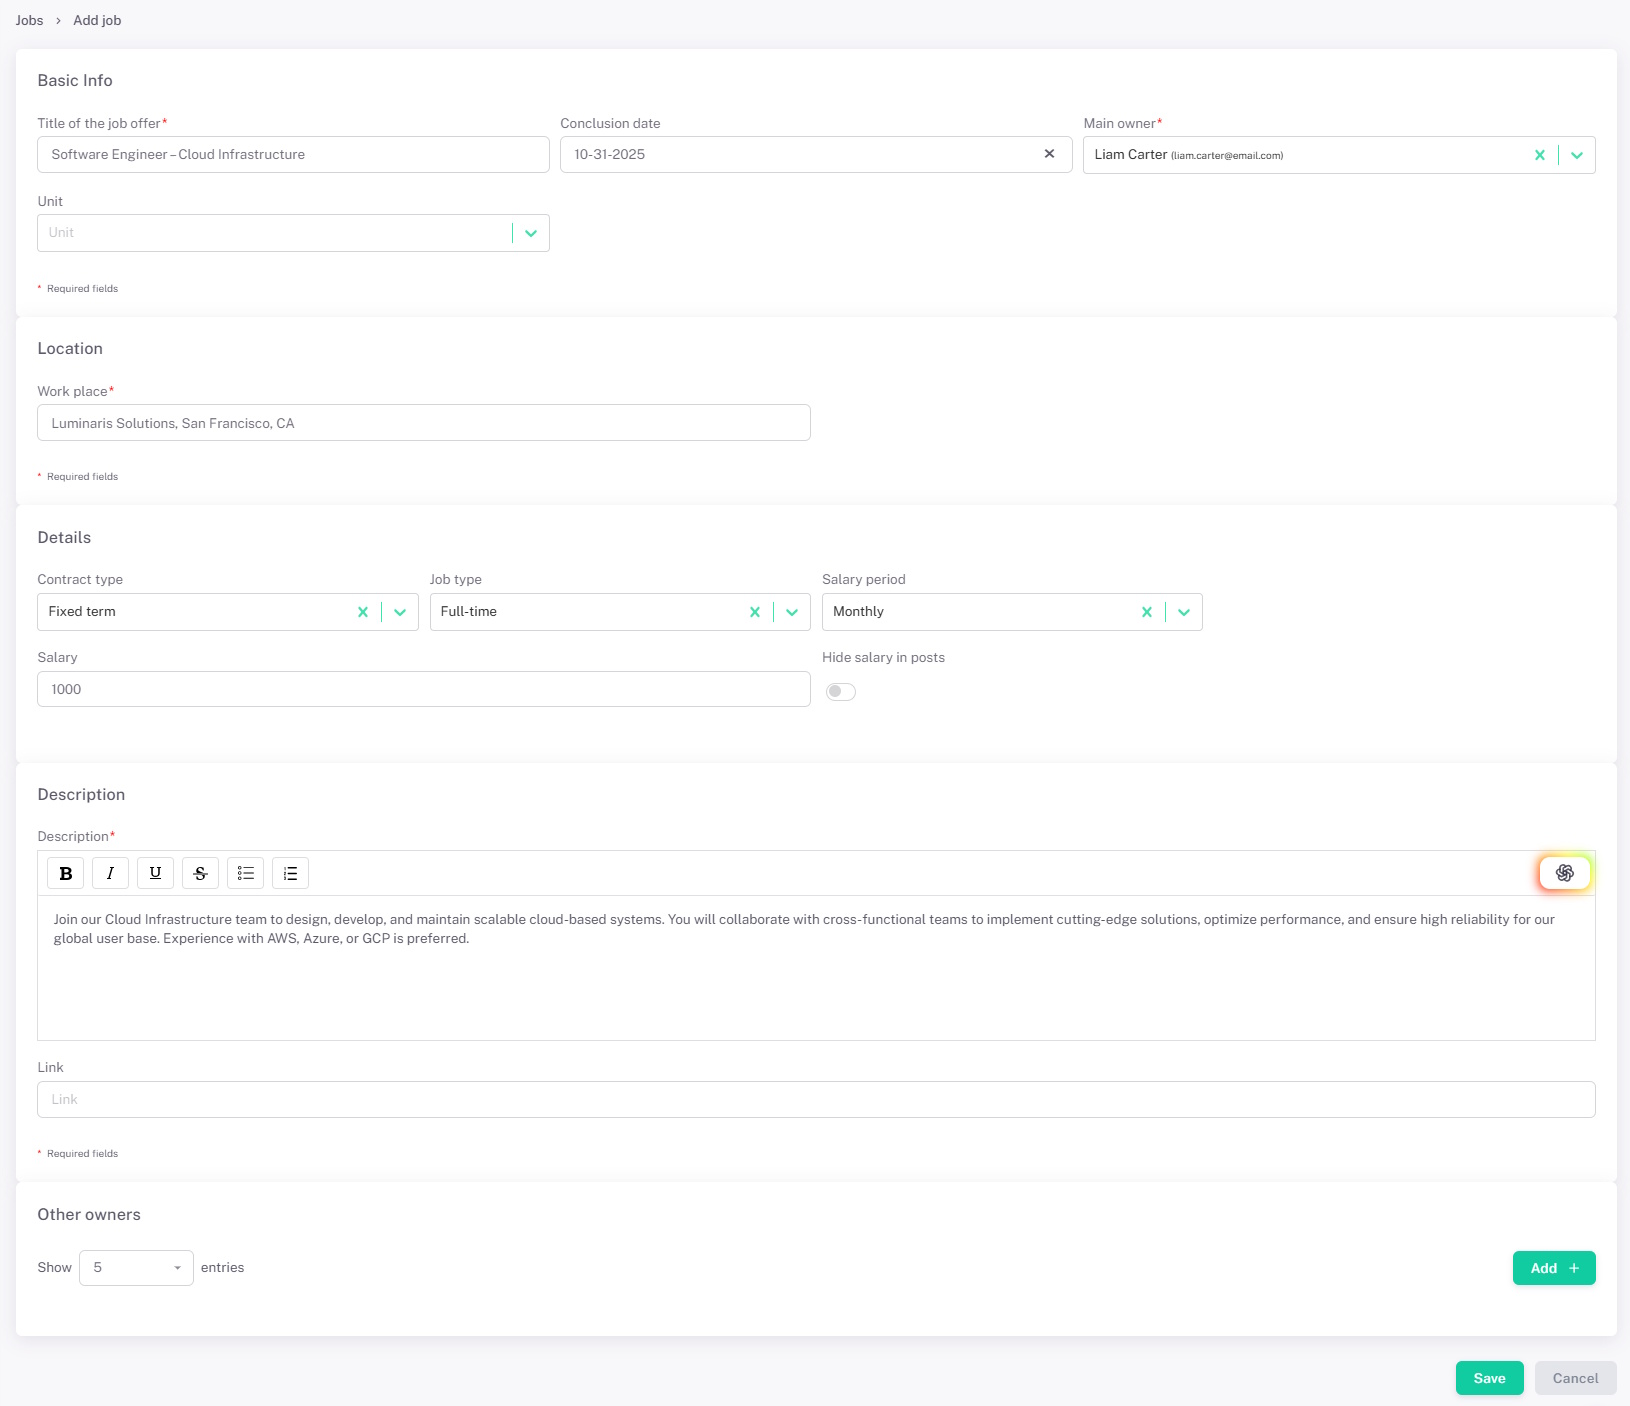Open the Job type dropdown arrow
The height and width of the screenshot is (1406, 1630).
[792, 612]
